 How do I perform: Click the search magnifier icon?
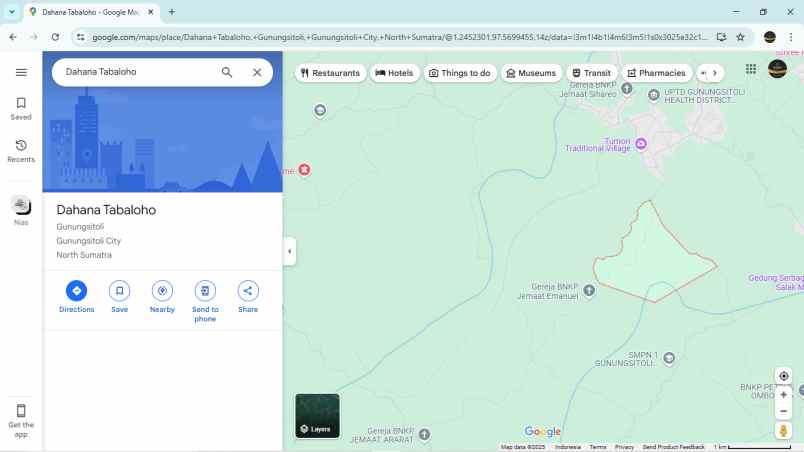tap(227, 72)
